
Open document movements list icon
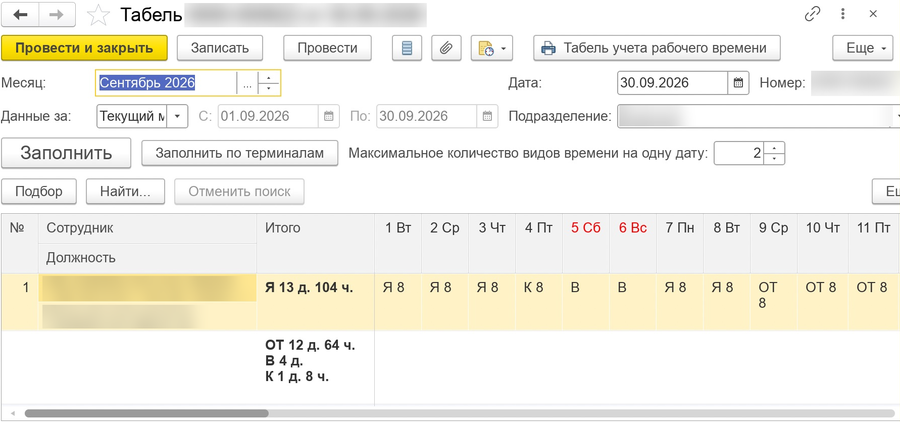(407, 48)
